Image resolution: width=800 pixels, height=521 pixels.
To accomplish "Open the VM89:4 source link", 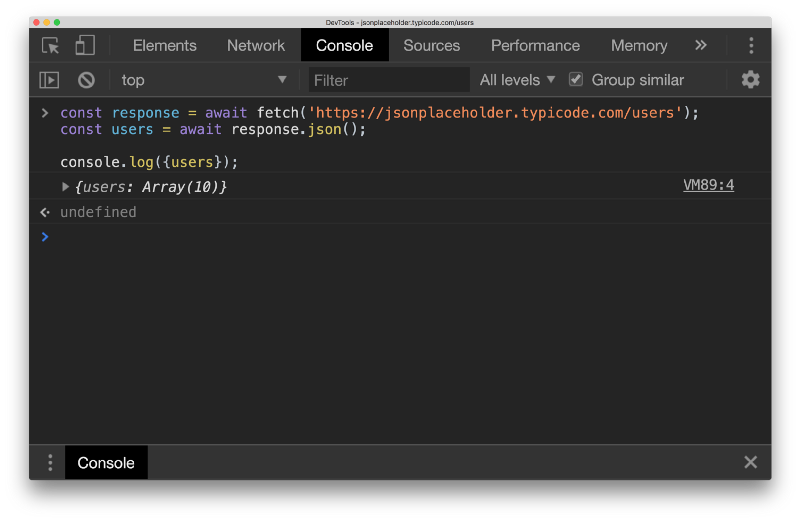I will 708,185.
